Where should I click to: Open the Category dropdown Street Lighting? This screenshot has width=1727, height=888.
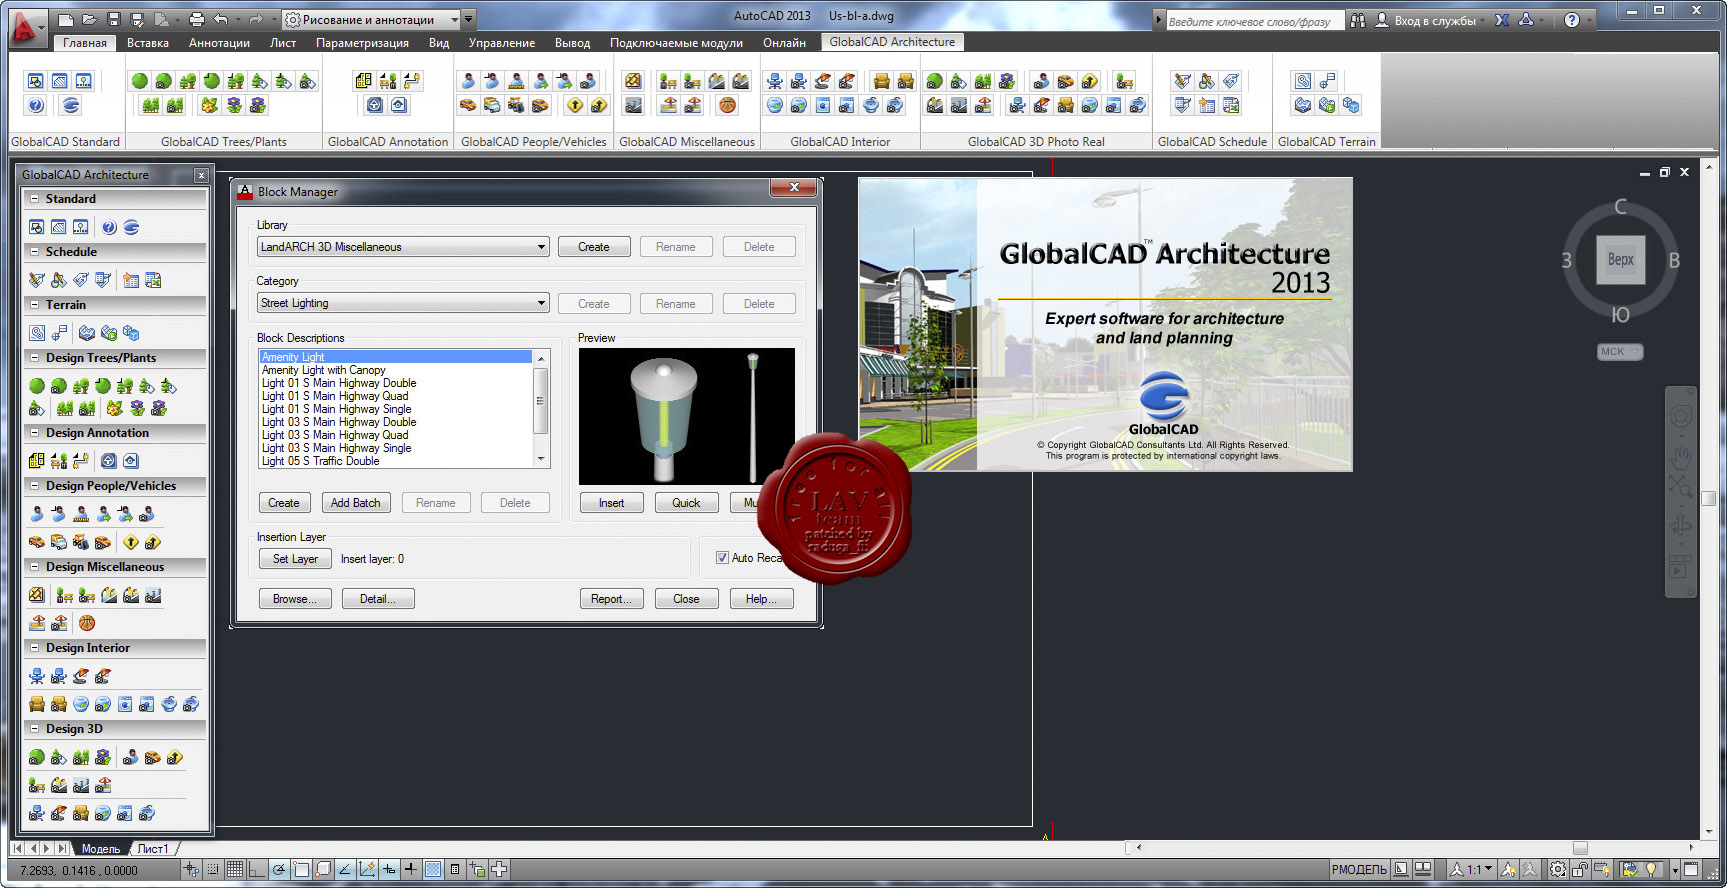403,303
